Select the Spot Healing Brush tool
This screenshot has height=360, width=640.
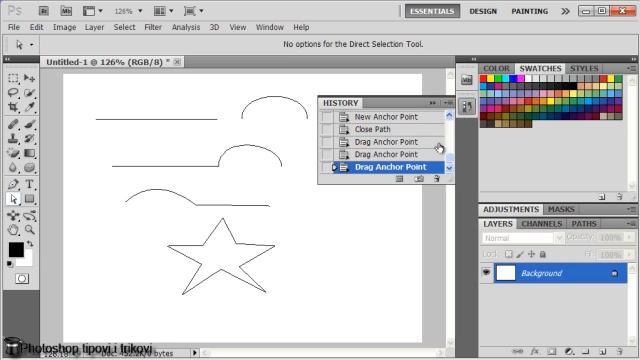[13, 124]
